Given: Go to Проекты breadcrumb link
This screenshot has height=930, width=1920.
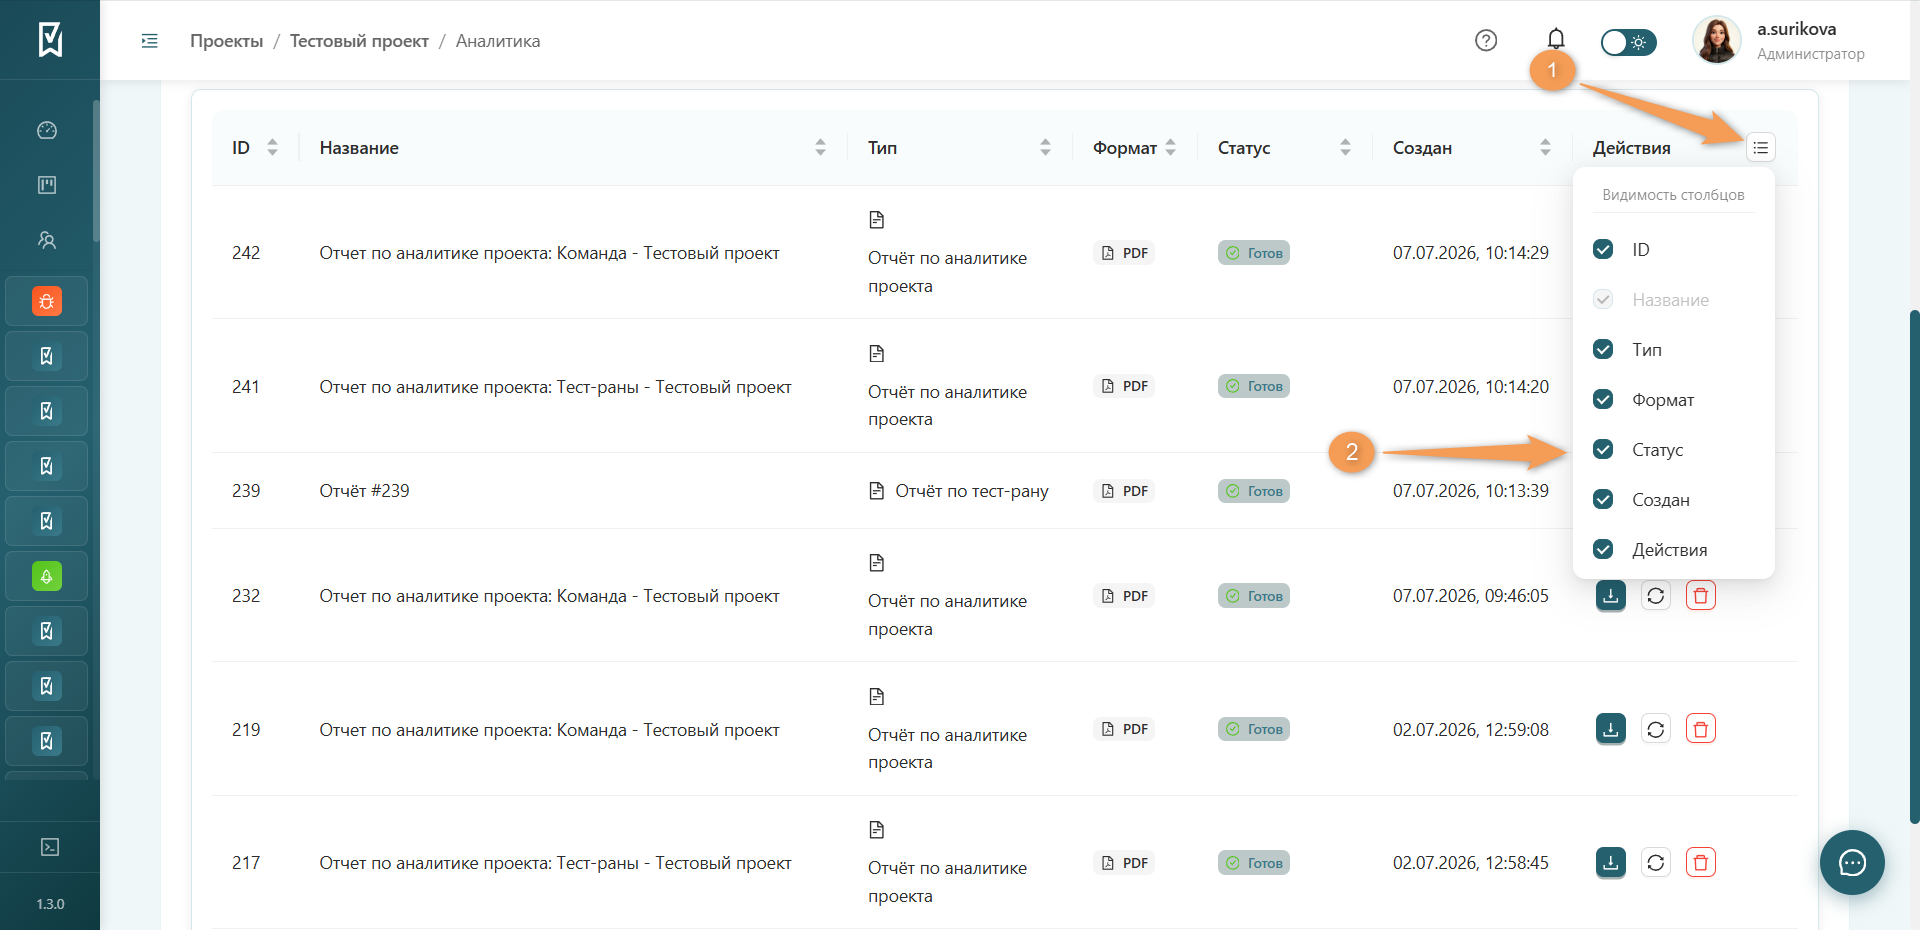Looking at the screenshot, I should [227, 41].
